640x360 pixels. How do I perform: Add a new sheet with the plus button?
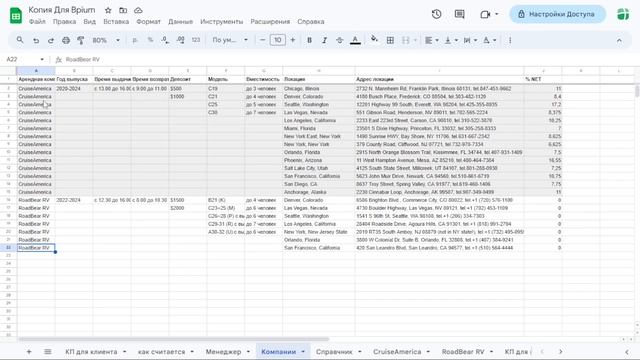coord(29,351)
